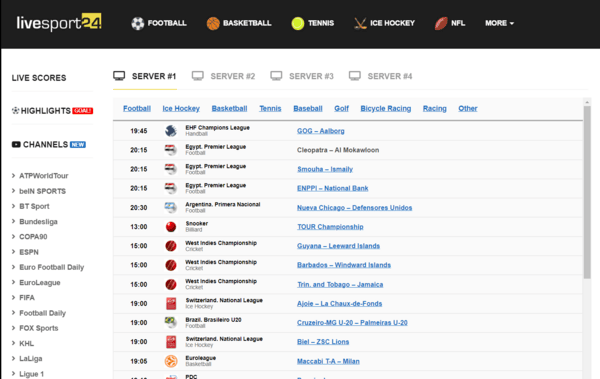Open Cruzeiro-MG U-20 – Palmeiras U-20 link
The image size is (600, 379).
coord(352,323)
